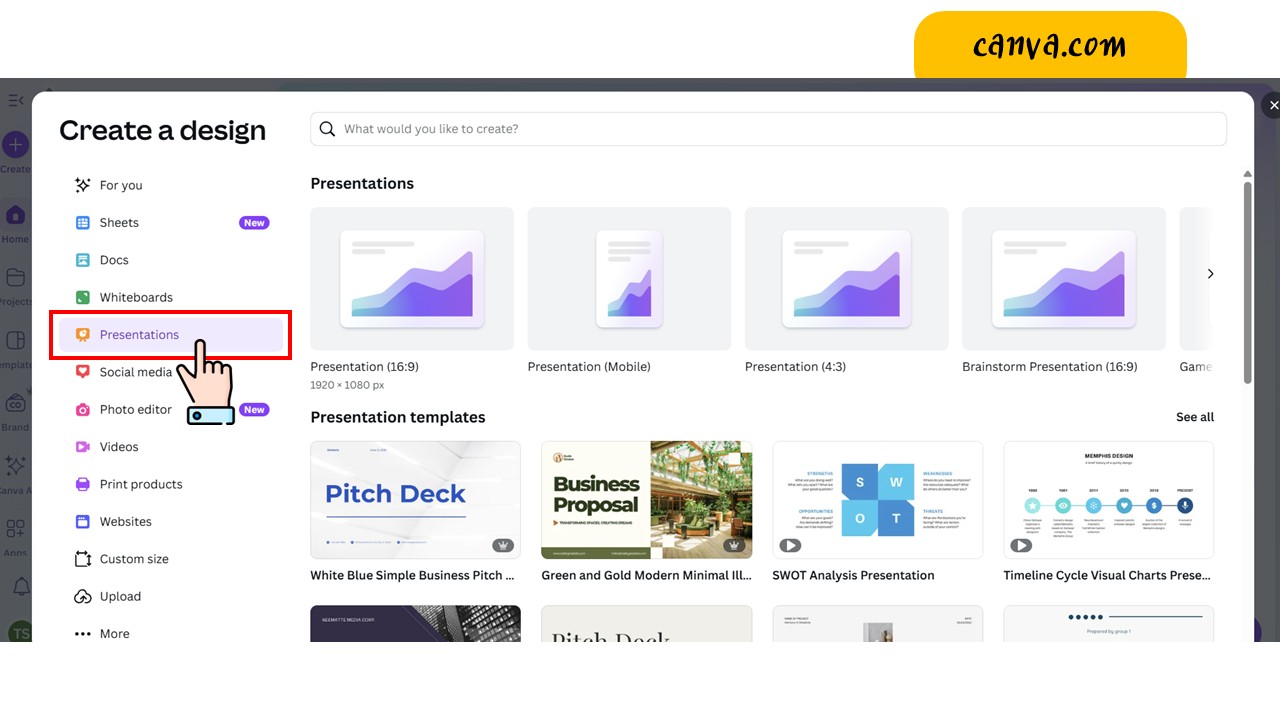Click the crown badge on Business Proposal template
The image size is (1280, 720).
(735, 546)
